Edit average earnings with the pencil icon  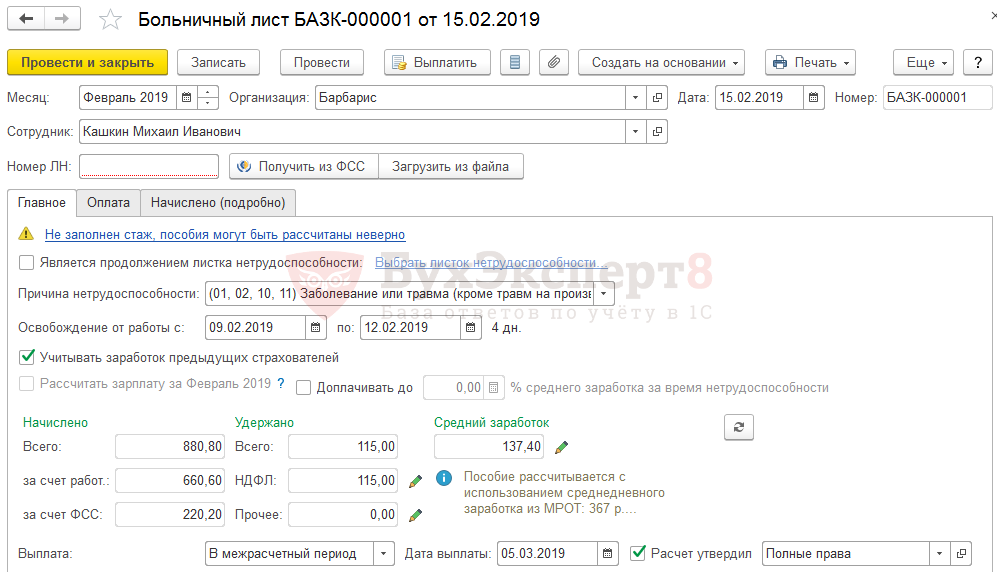coord(562,447)
